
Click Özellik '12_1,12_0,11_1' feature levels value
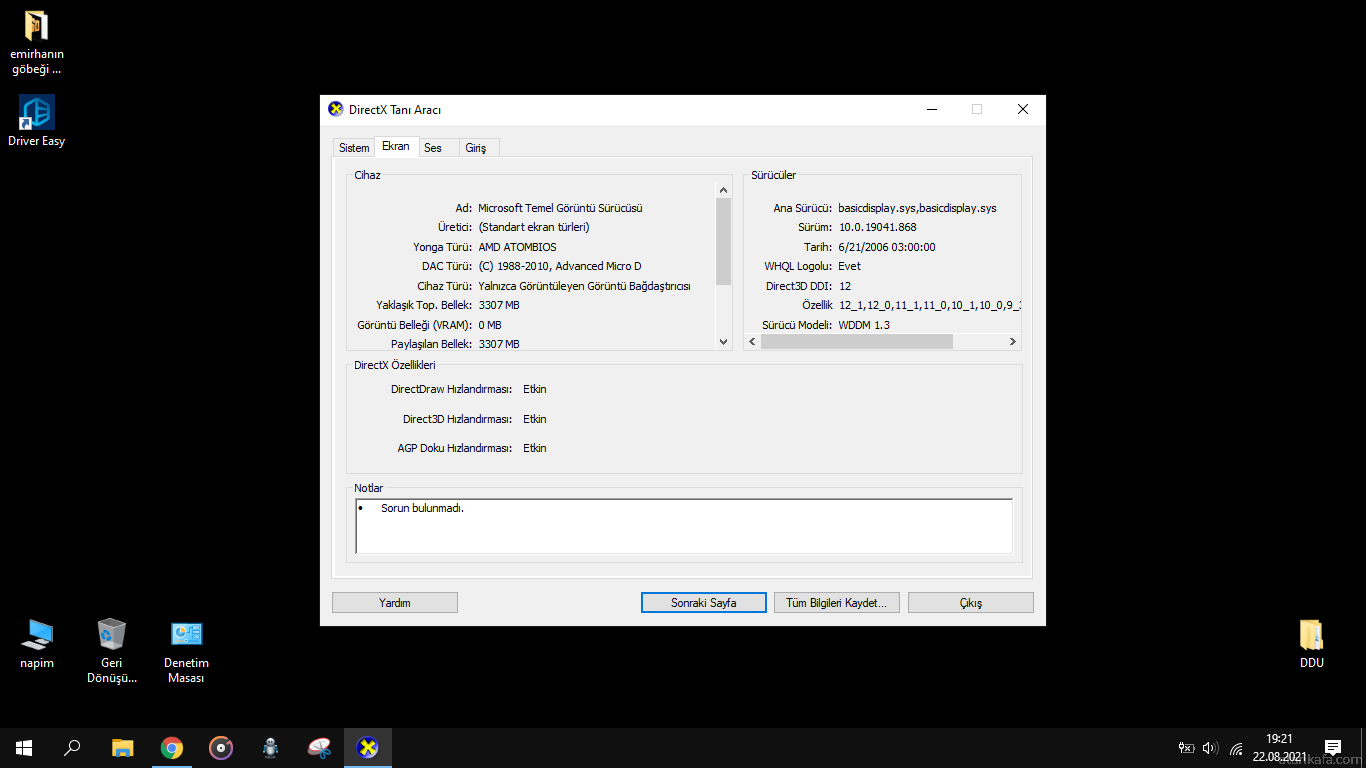click(929, 305)
